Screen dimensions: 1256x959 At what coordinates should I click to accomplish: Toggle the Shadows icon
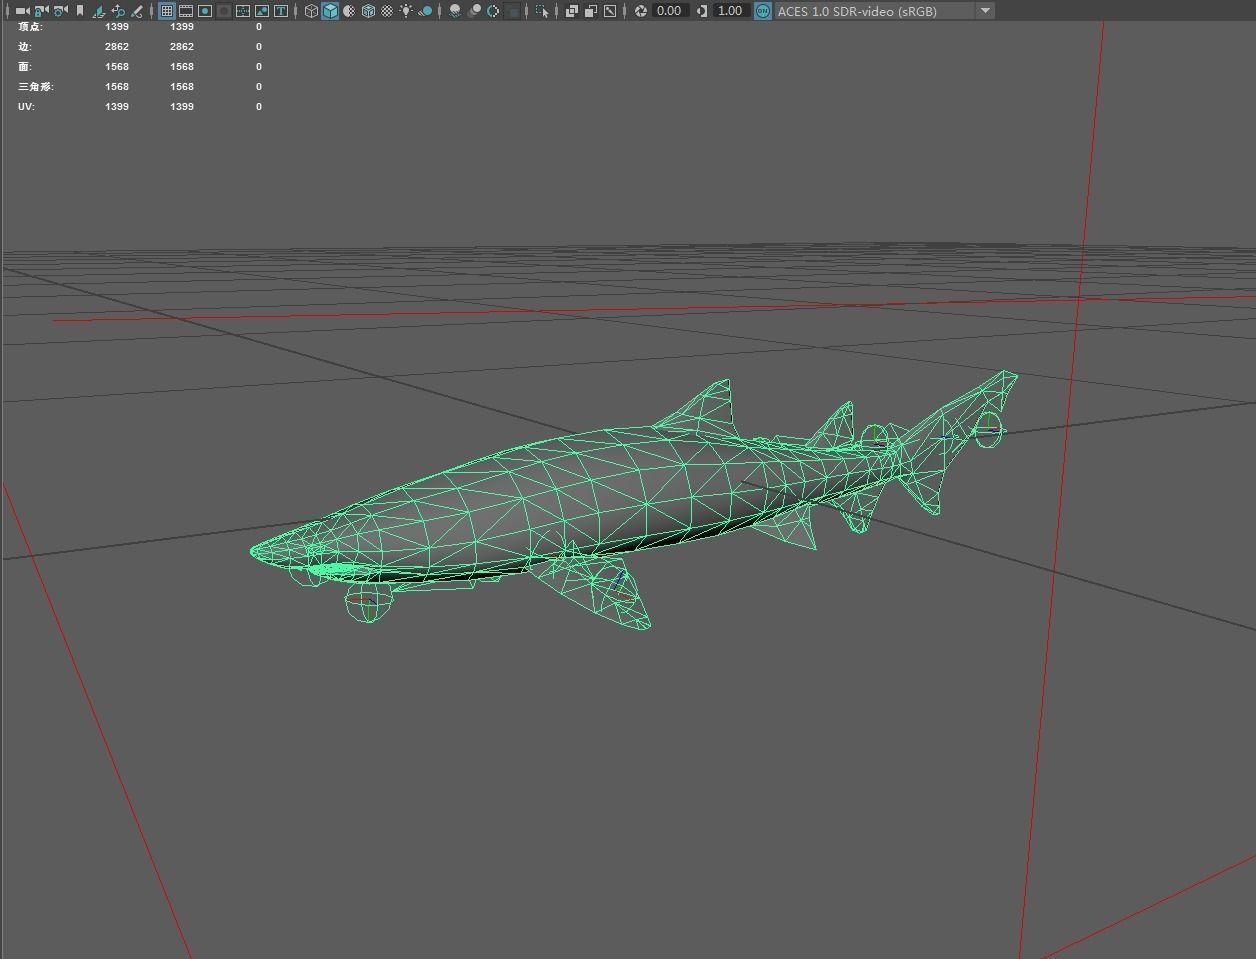(x=426, y=11)
